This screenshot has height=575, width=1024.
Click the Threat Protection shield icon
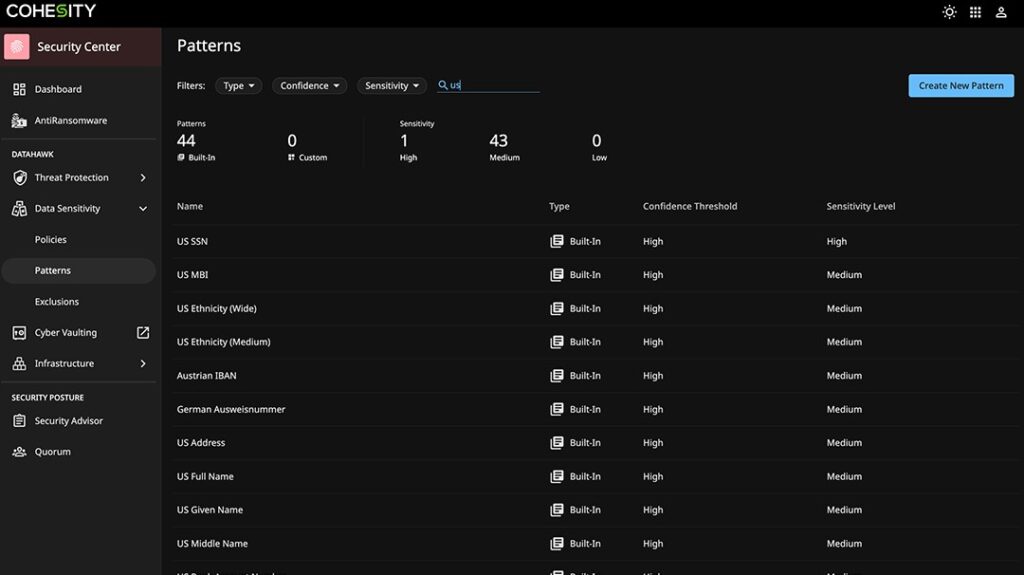pyautogui.click(x=19, y=177)
